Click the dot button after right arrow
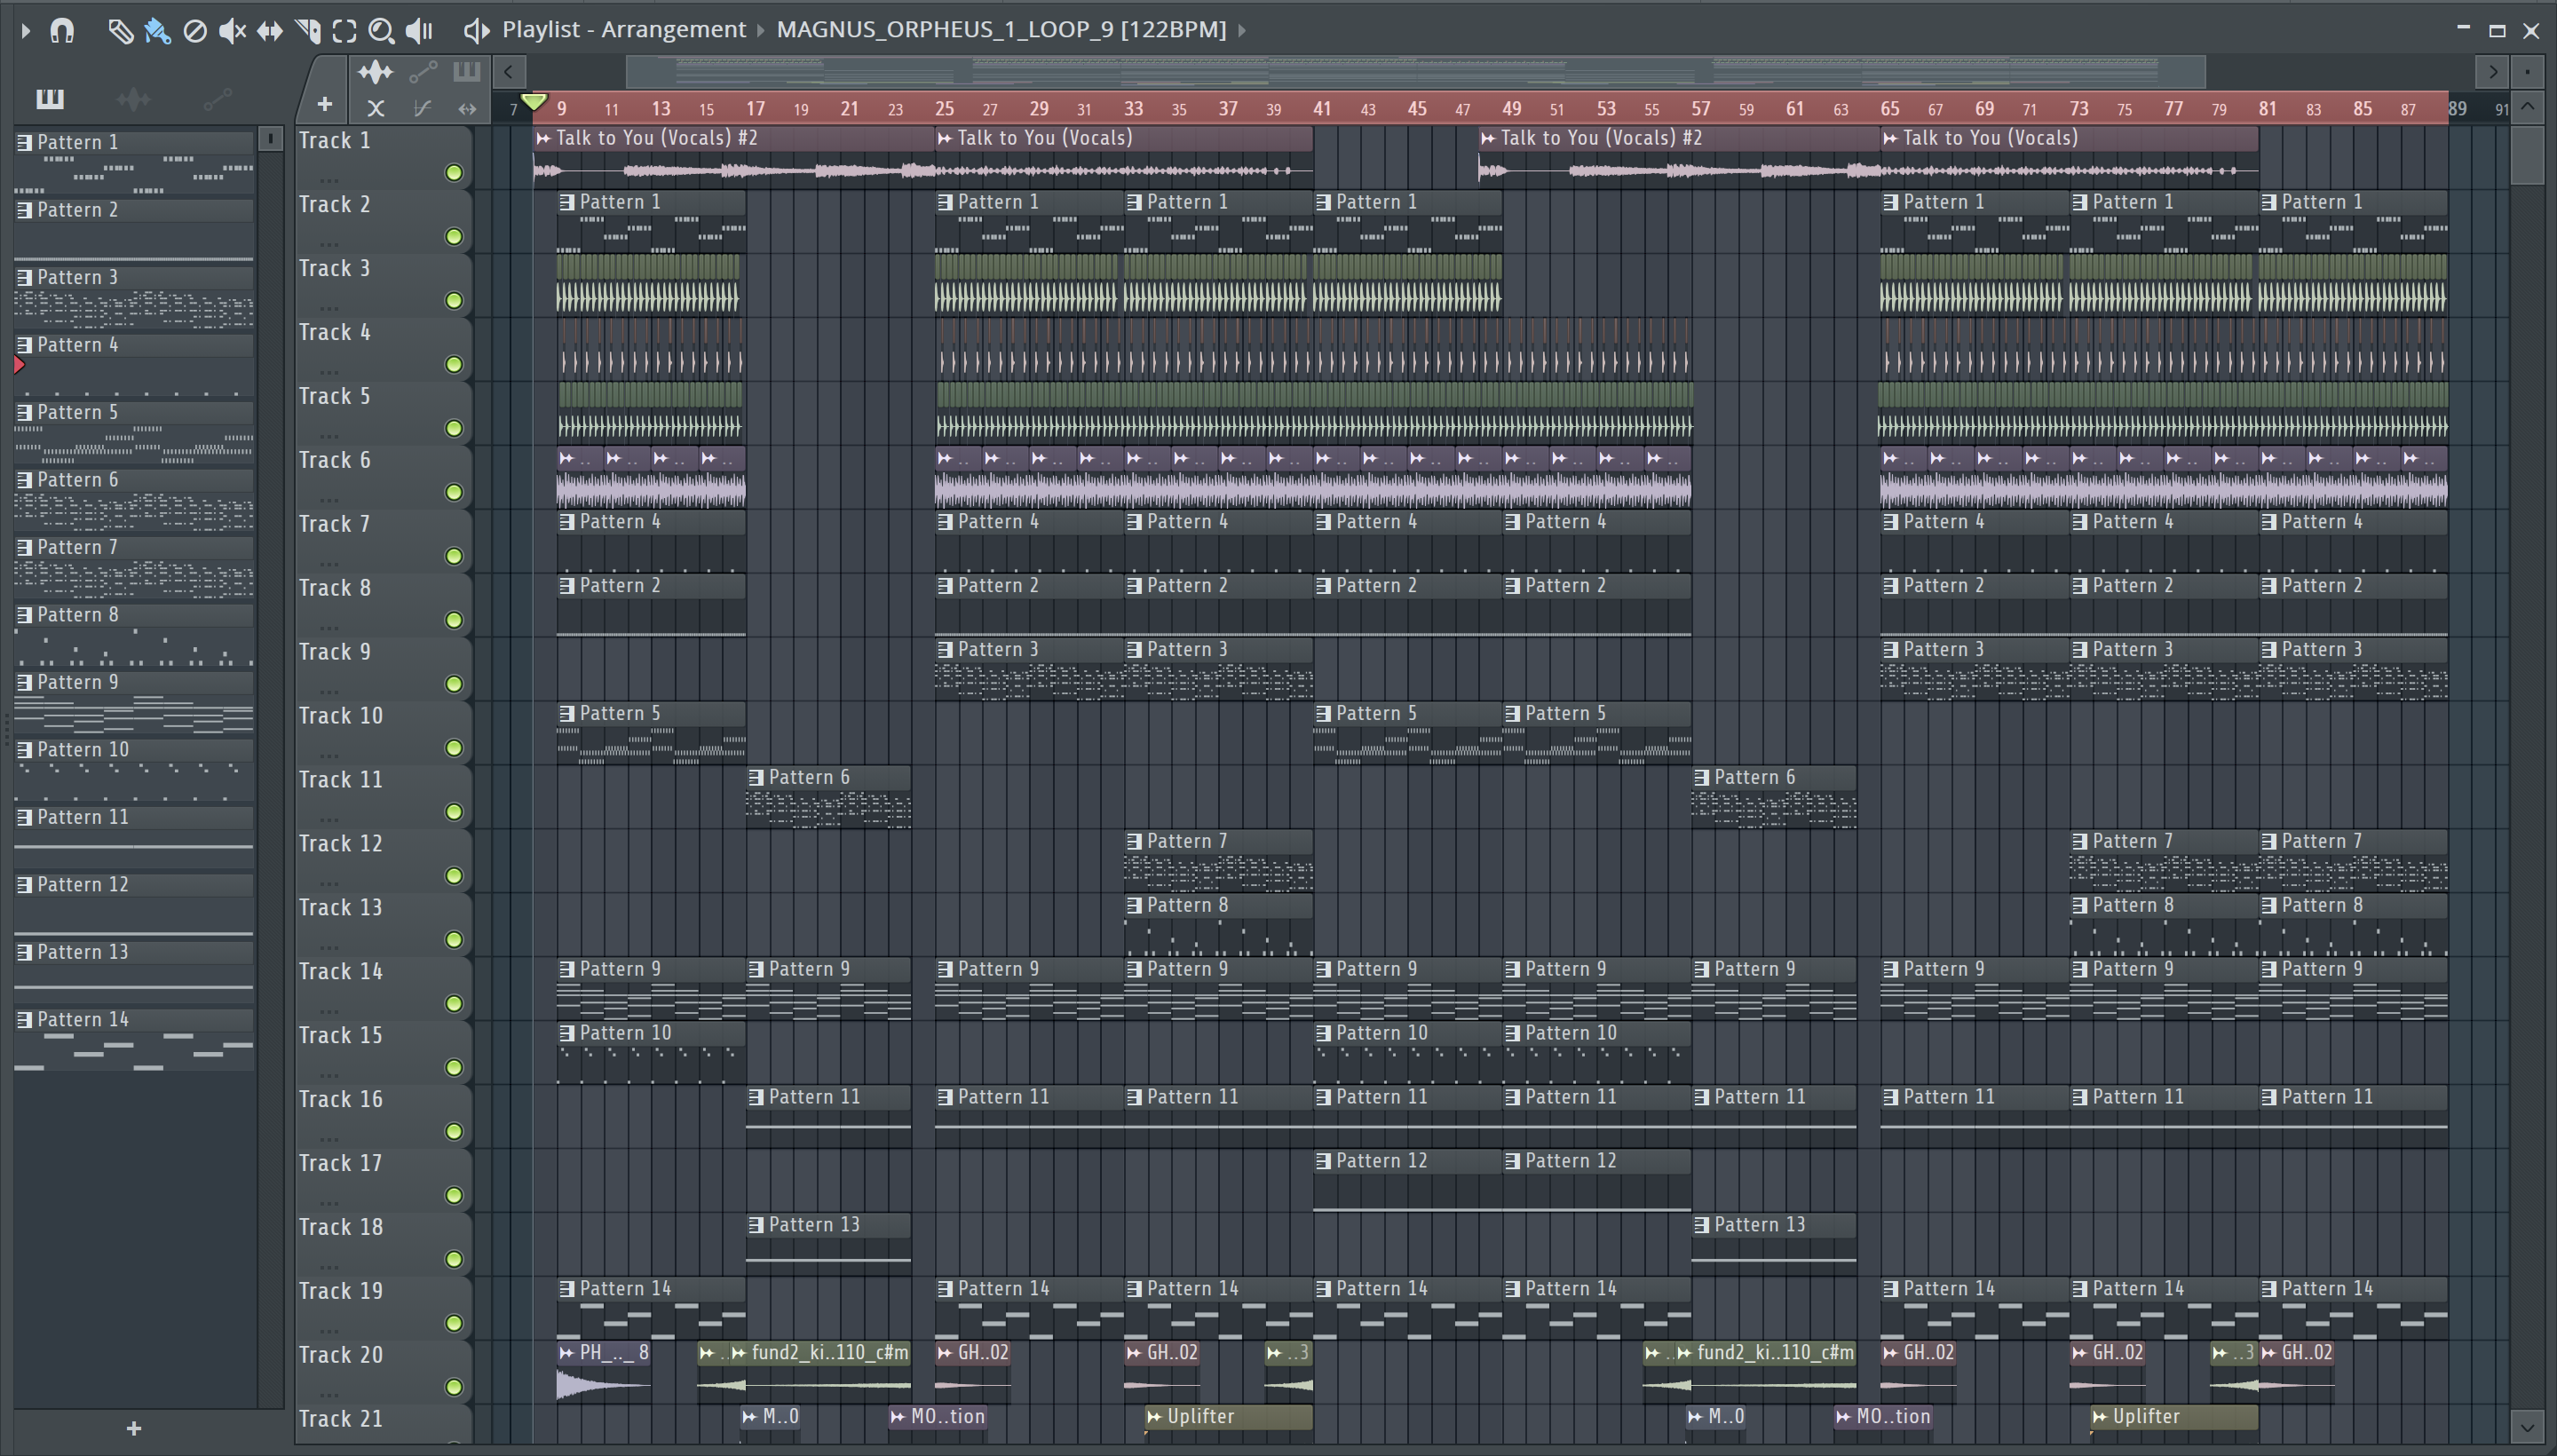Image resolution: width=2557 pixels, height=1456 pixels. point(2528,71)
